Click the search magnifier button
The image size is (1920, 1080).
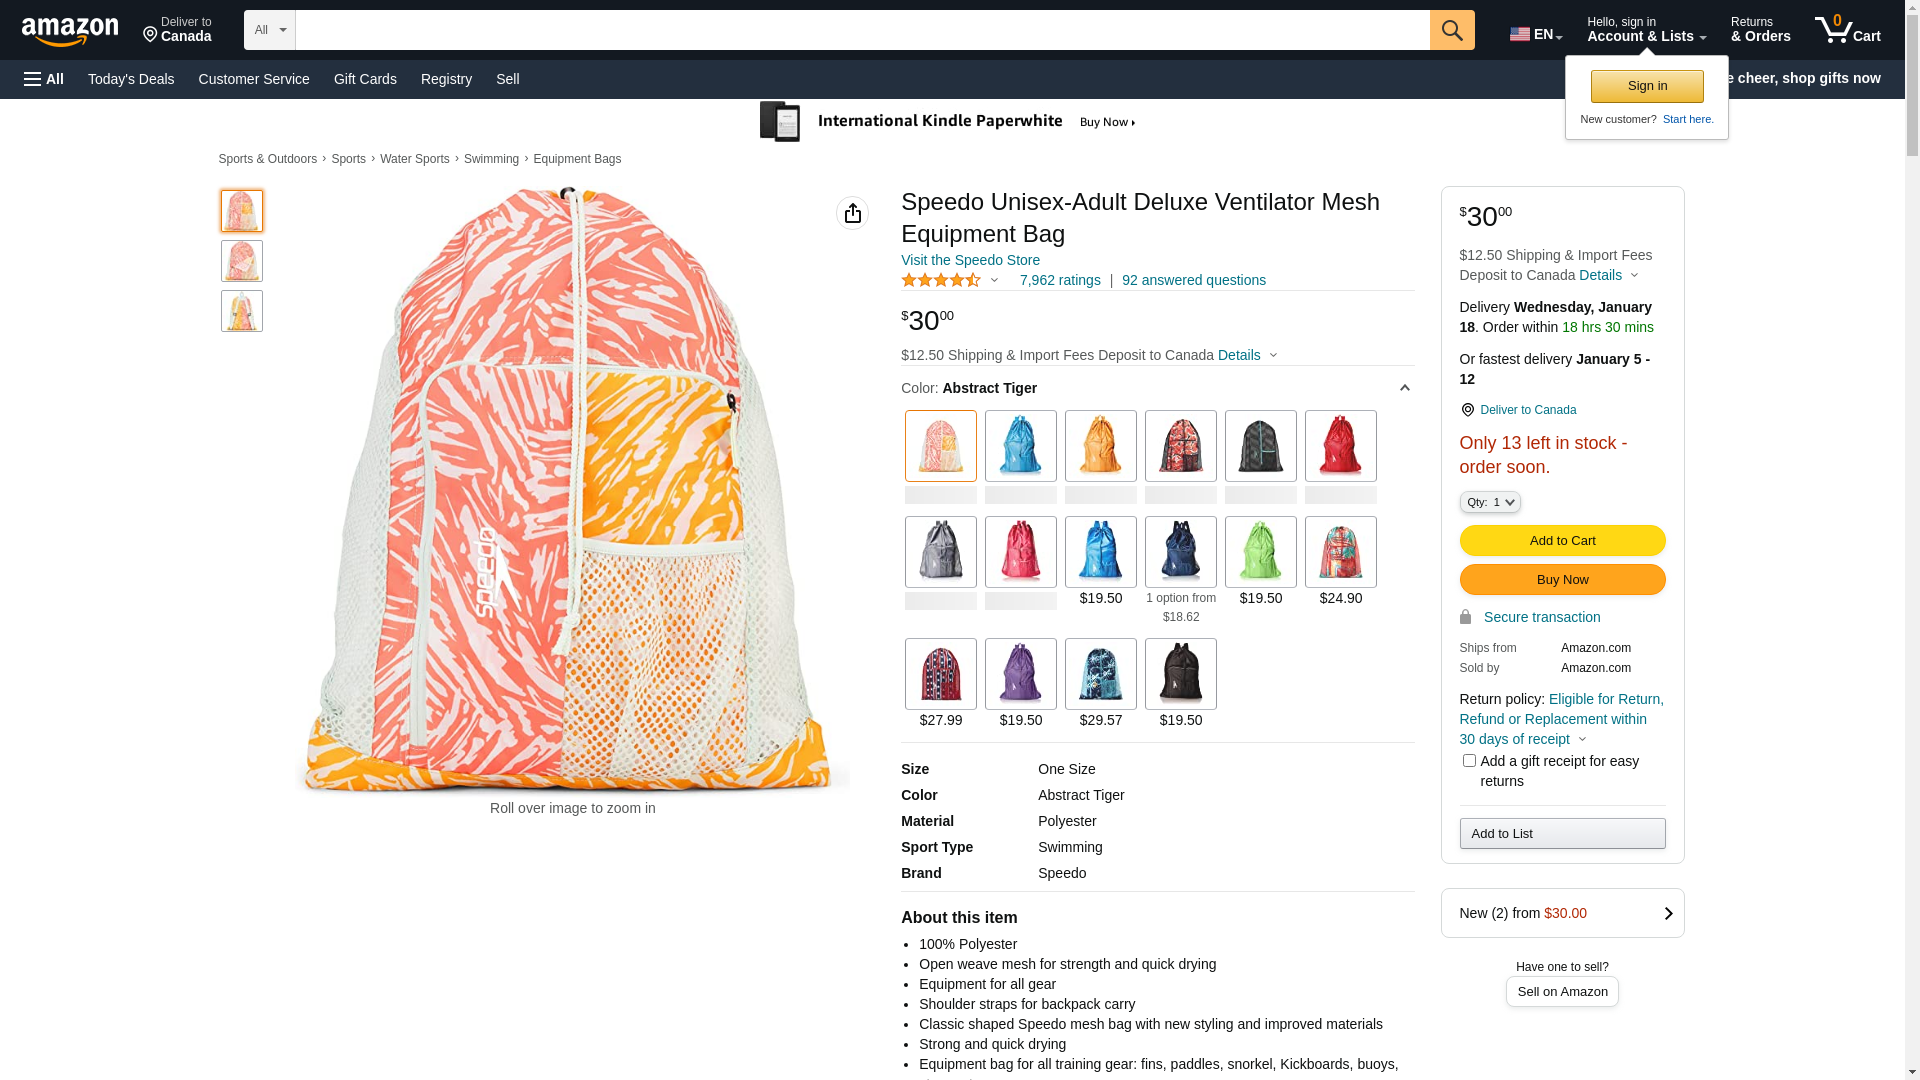(1451, 30)
